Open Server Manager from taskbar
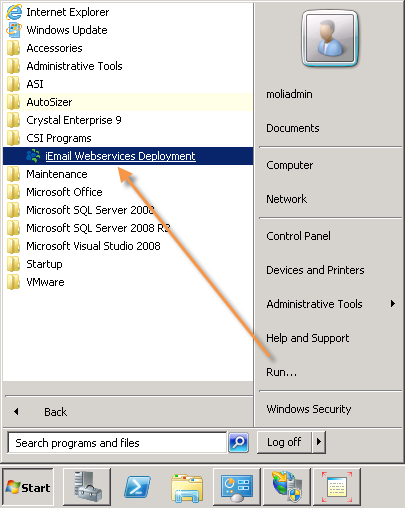This screenshot has height=508, width=405. click(87, 487)
